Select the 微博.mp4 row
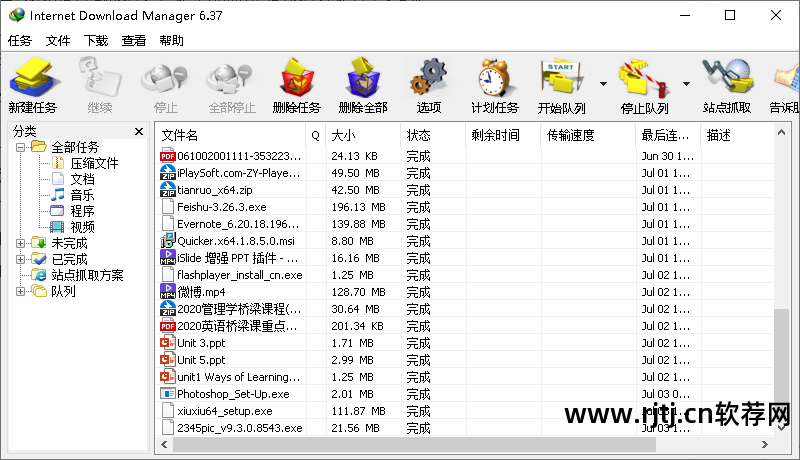The image size is (800, 460). (x=464, y=292)
